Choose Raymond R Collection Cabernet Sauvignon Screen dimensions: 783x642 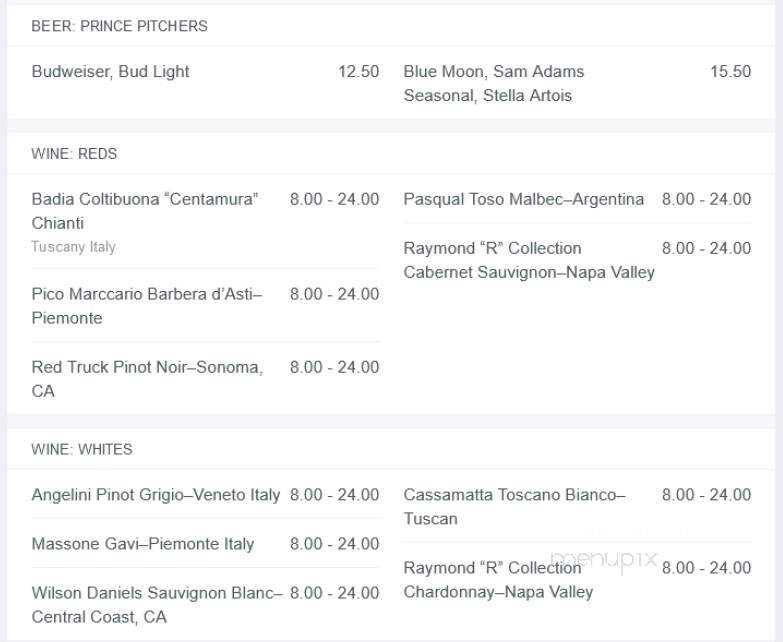pyautogui.click(x=529, y=260)
